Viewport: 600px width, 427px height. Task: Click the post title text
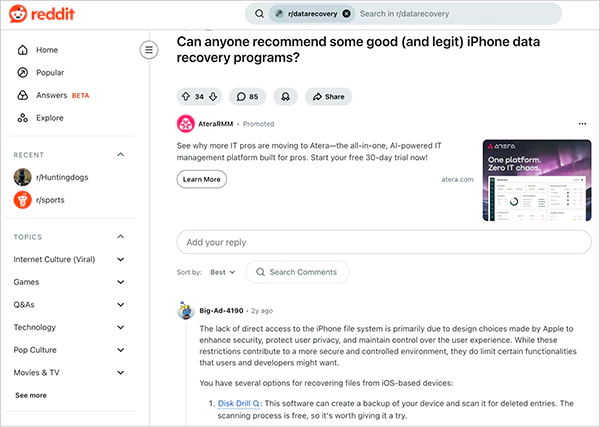[358, 50]
